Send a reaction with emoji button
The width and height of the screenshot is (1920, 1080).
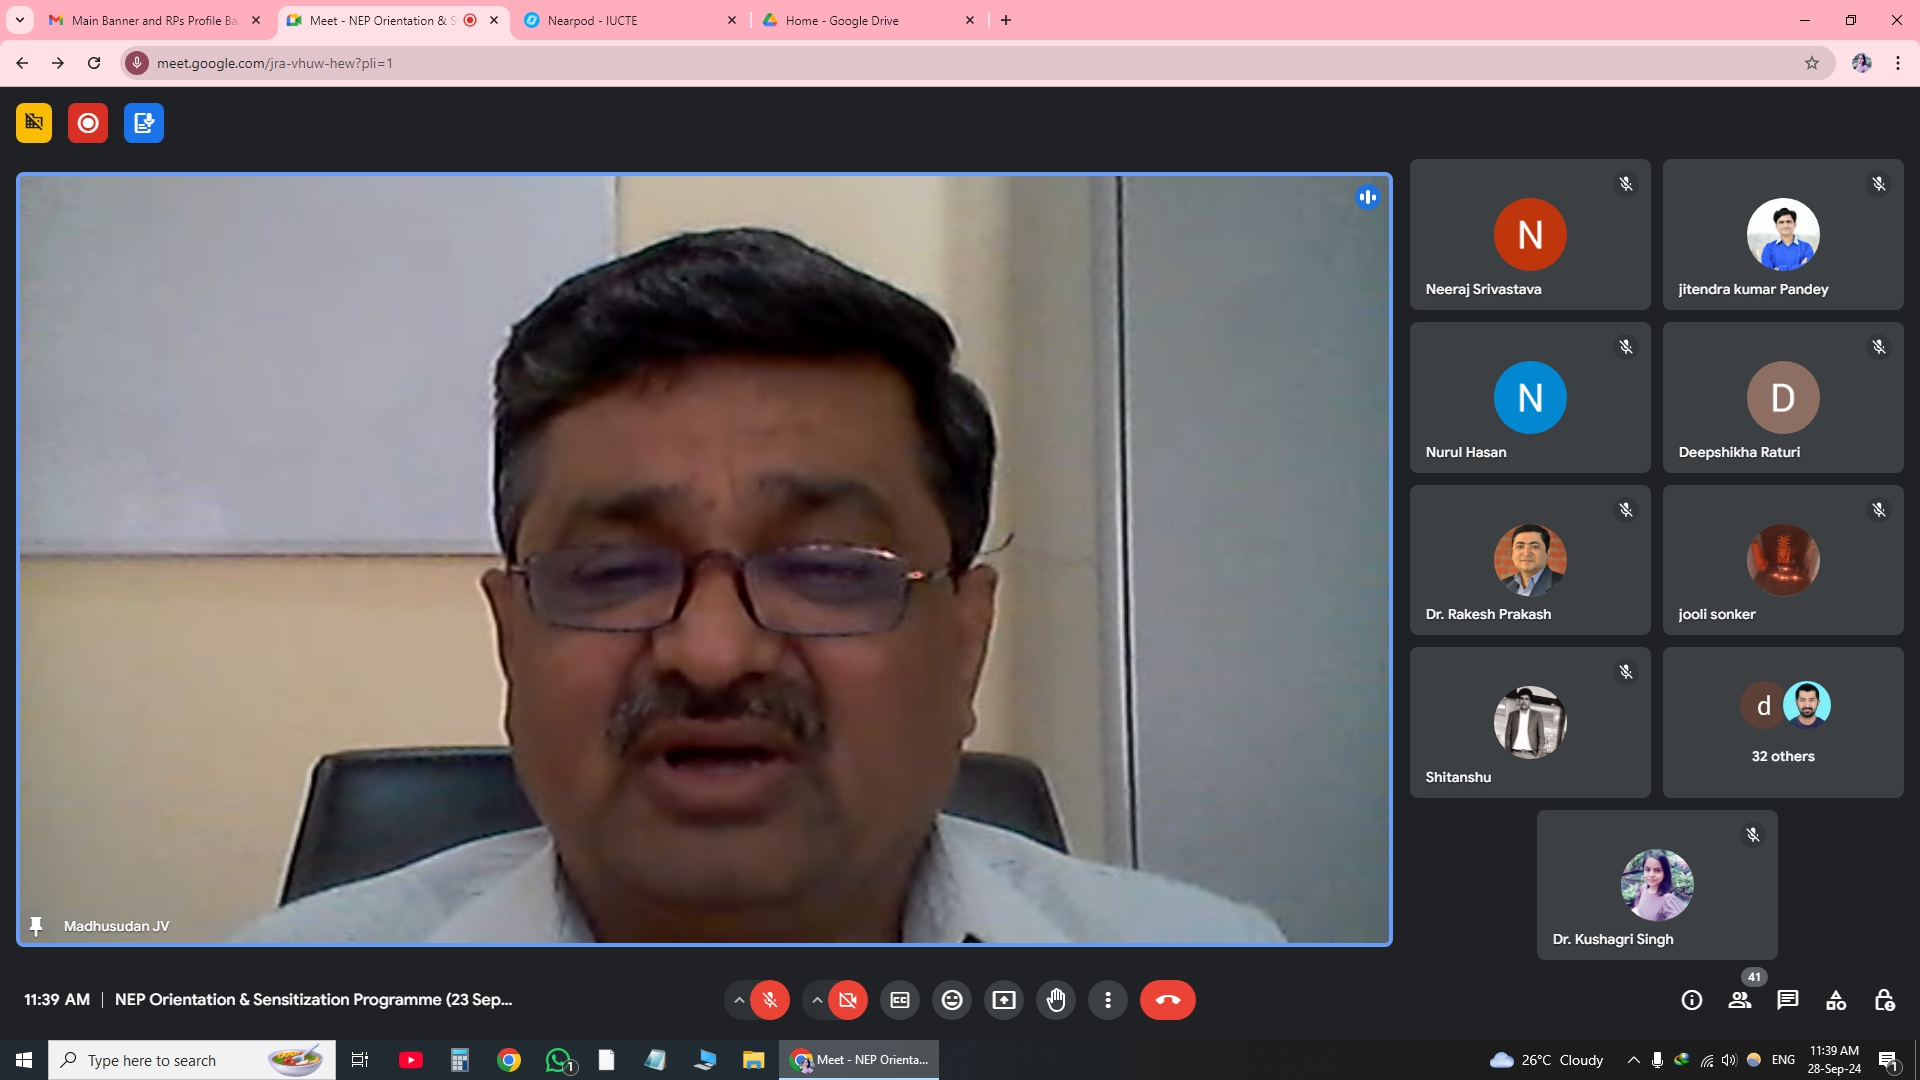tap(952, 1000)
